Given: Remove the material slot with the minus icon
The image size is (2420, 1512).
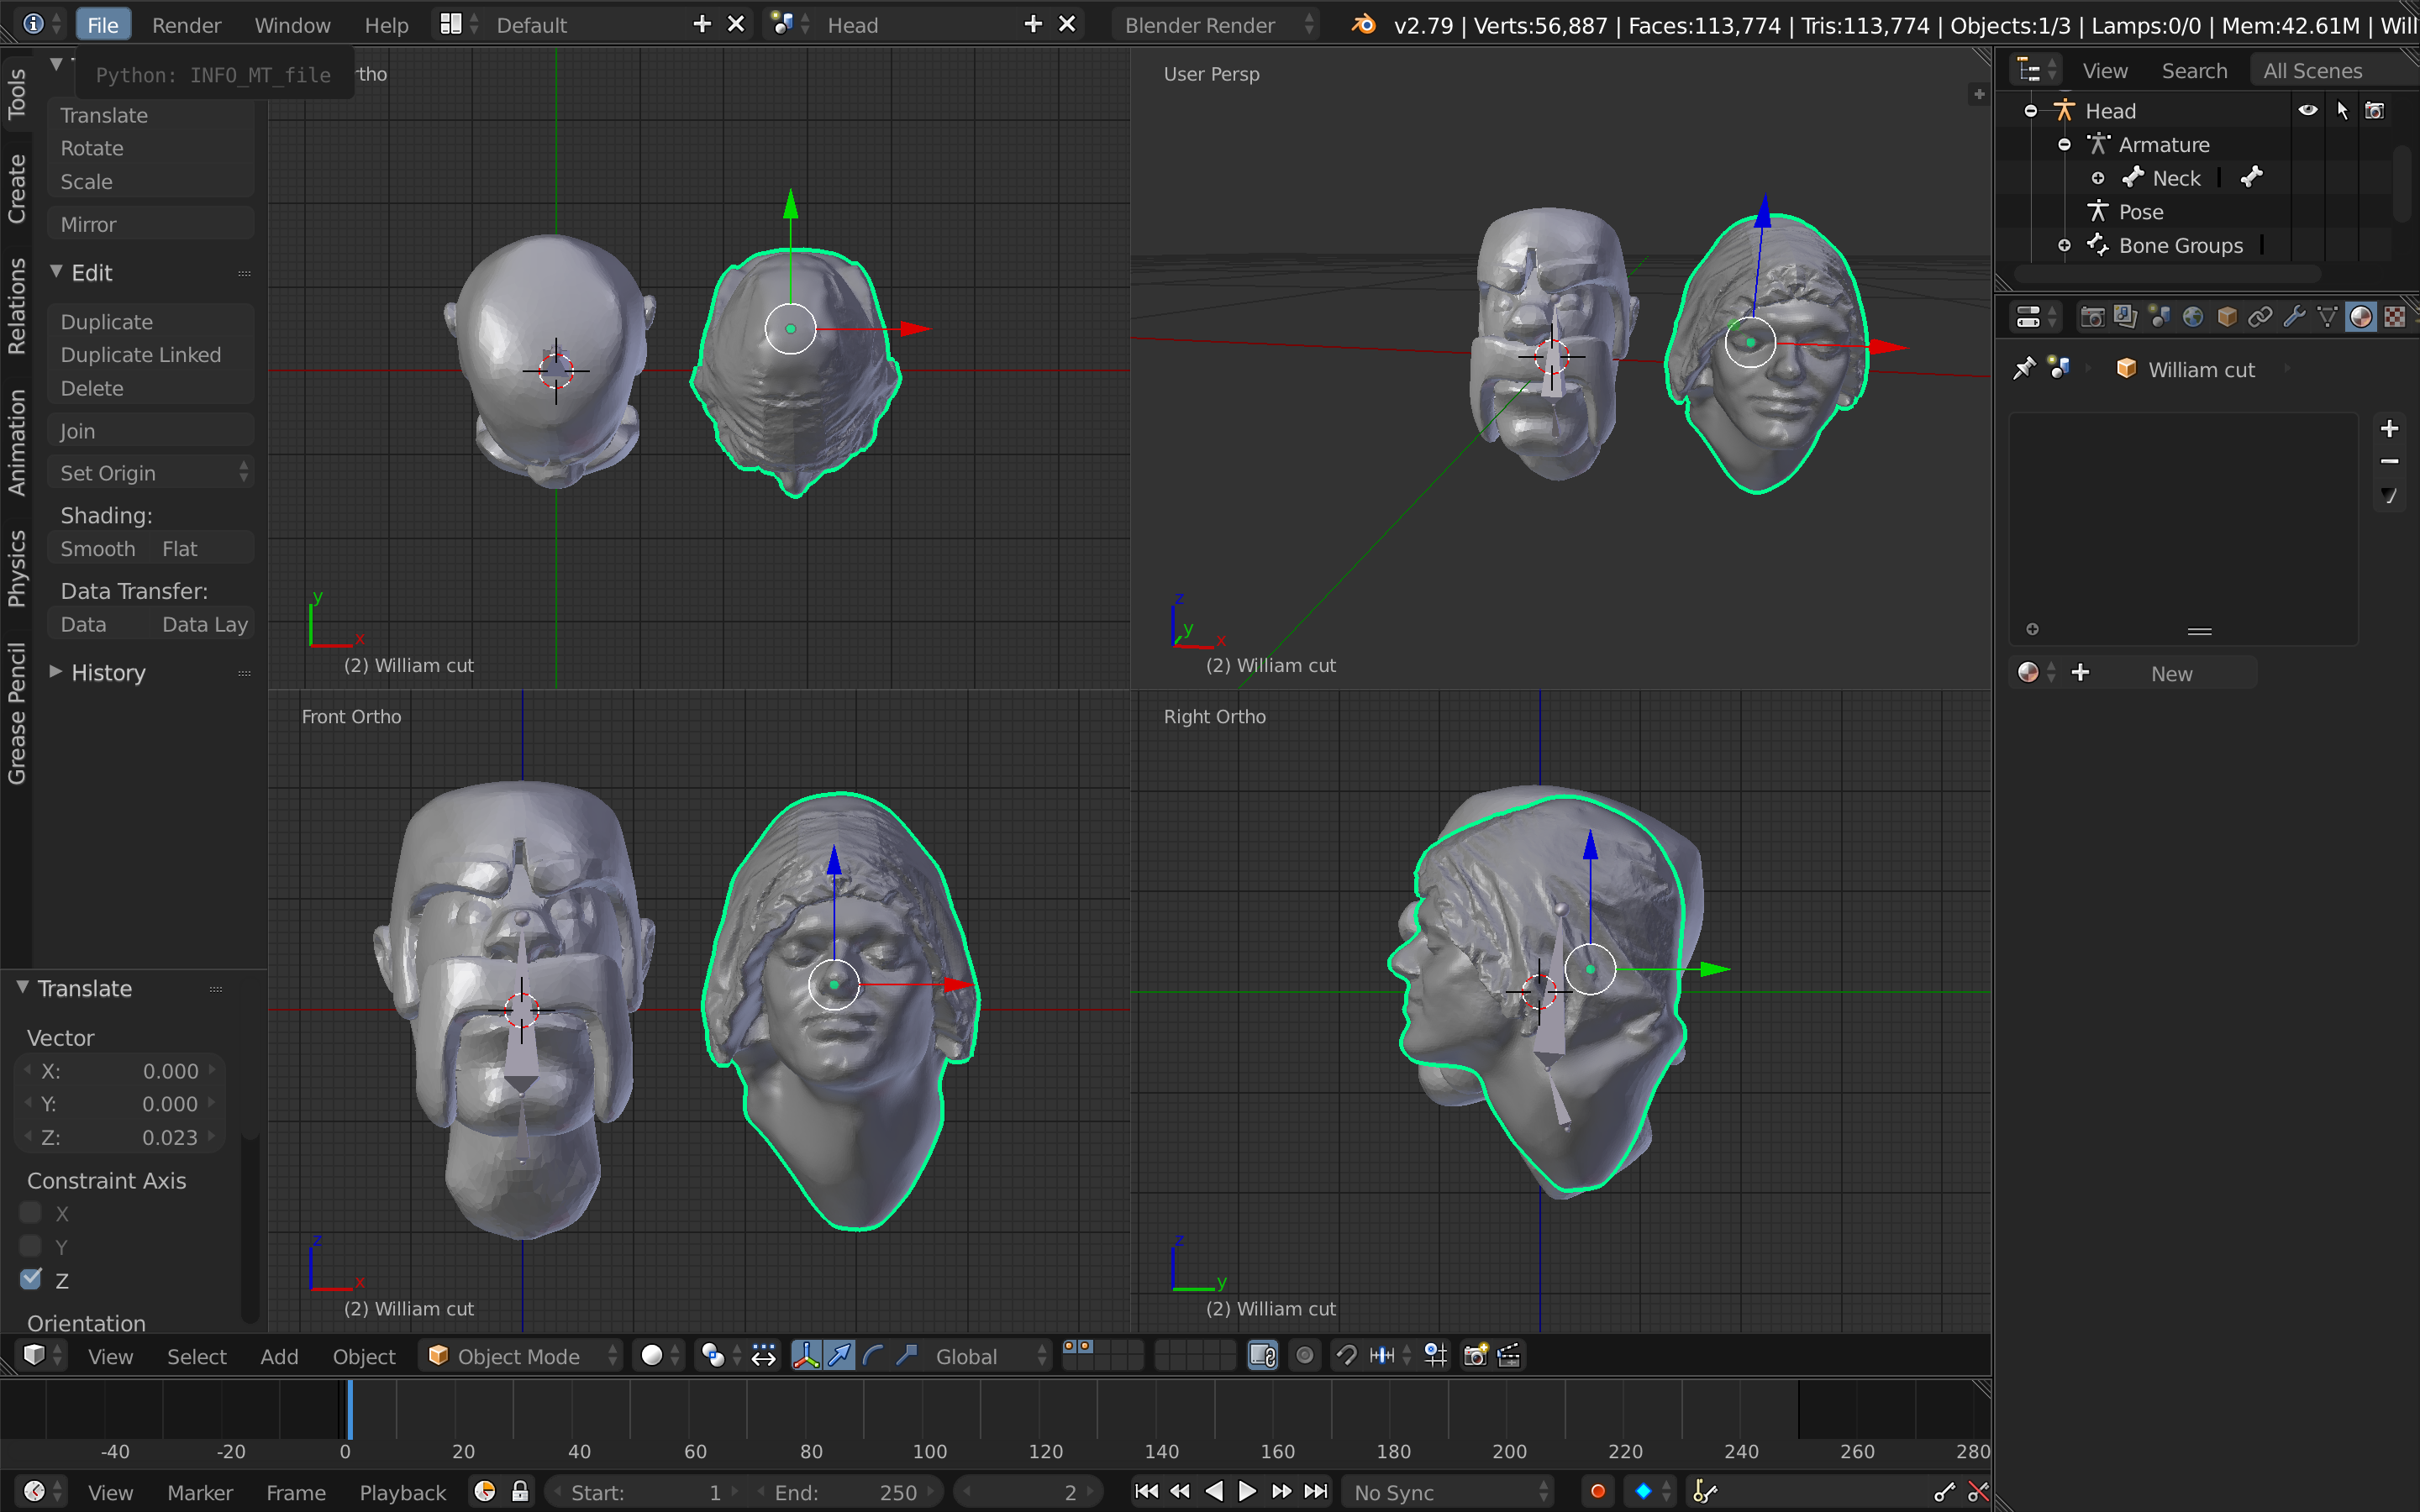Looking at the screenshot, I should tap(2389, 462).
